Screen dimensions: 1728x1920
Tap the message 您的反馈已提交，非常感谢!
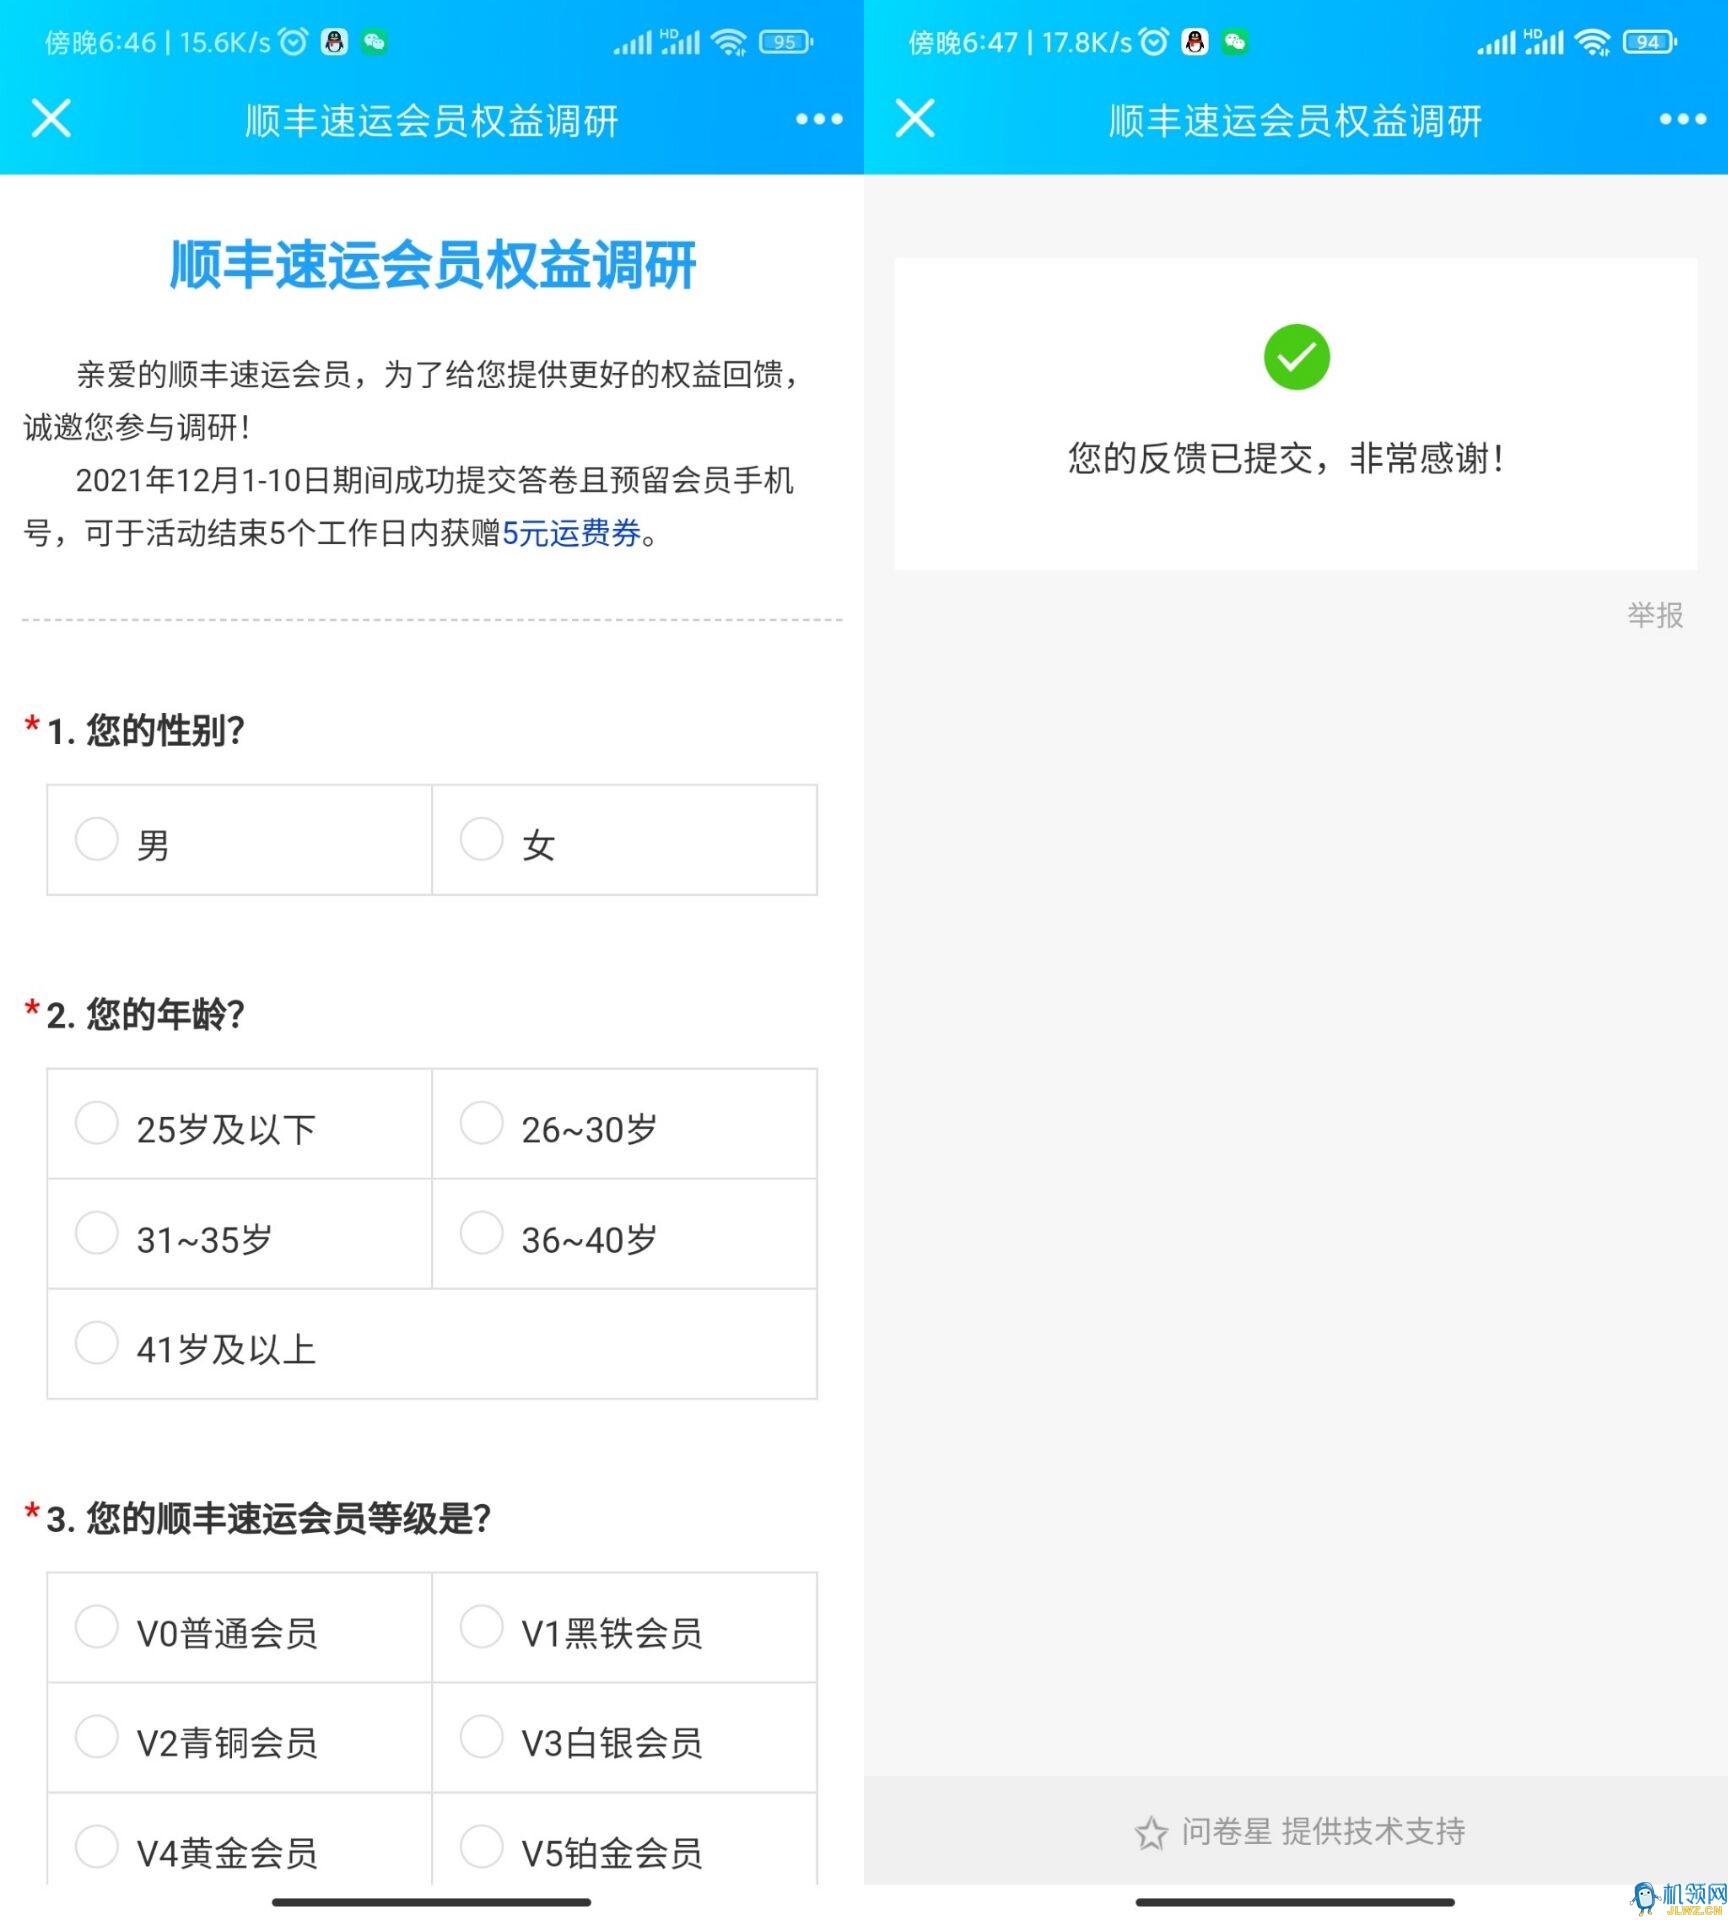[1286, 458]
